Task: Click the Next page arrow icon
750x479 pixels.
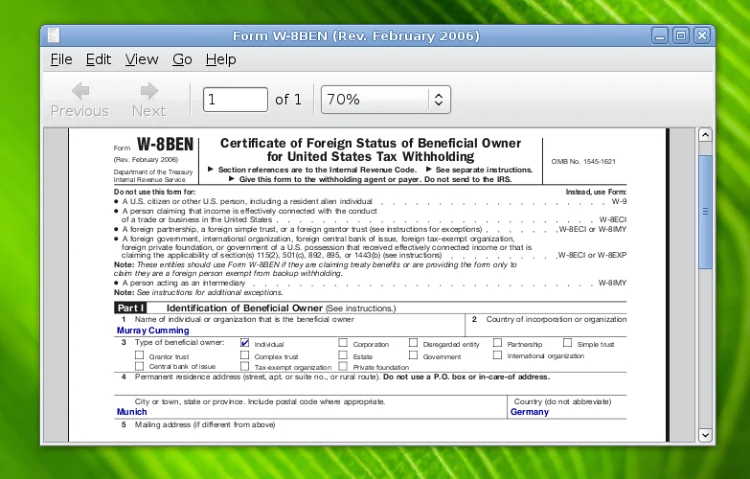Action: 149,90
